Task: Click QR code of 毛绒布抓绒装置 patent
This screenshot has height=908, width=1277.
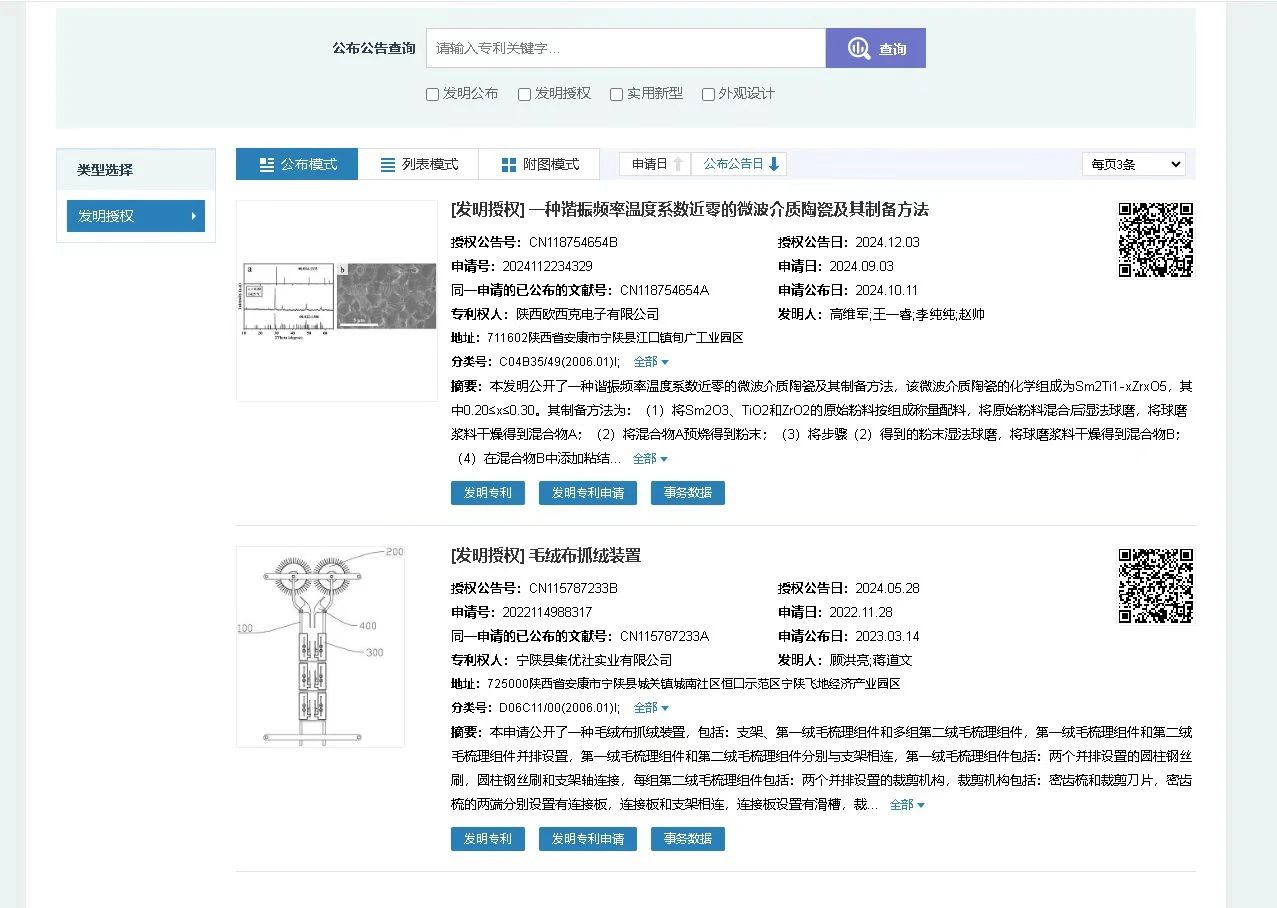Action: point(1155,586)
